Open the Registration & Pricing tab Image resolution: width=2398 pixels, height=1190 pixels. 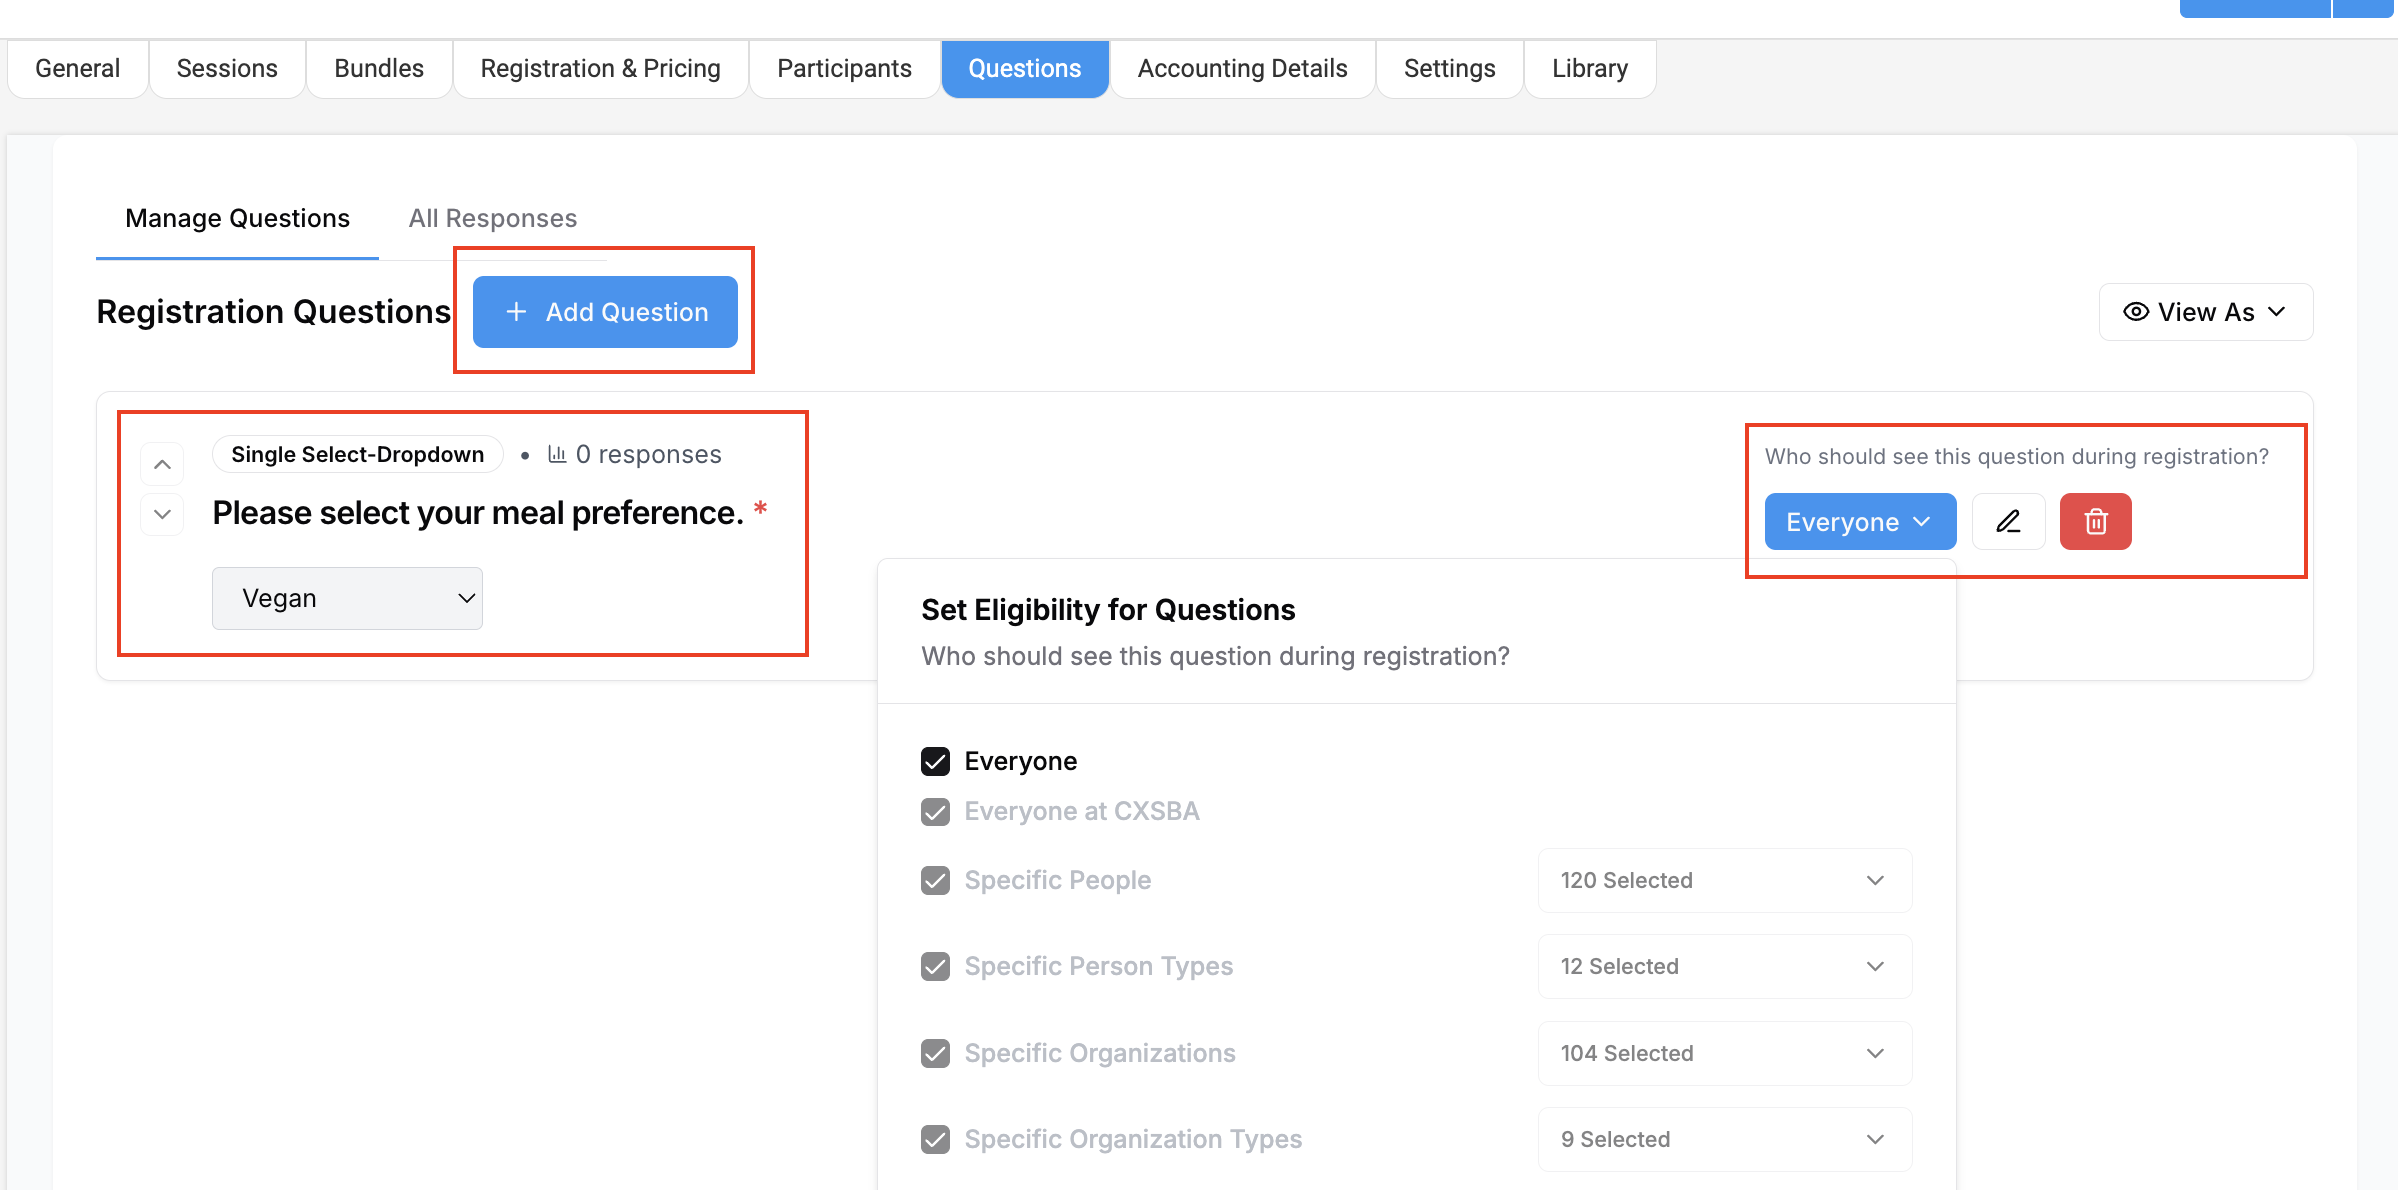pos(600,68)
